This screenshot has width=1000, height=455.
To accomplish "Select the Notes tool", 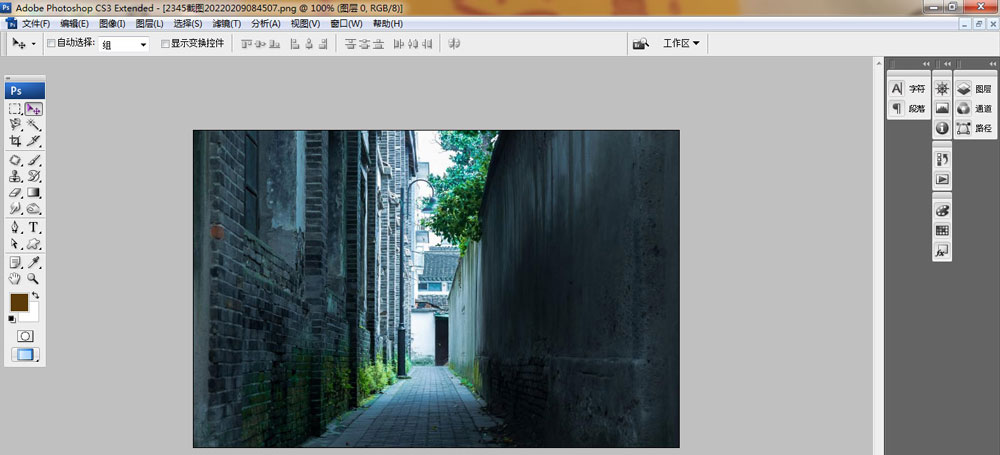I will pos(16,262).
